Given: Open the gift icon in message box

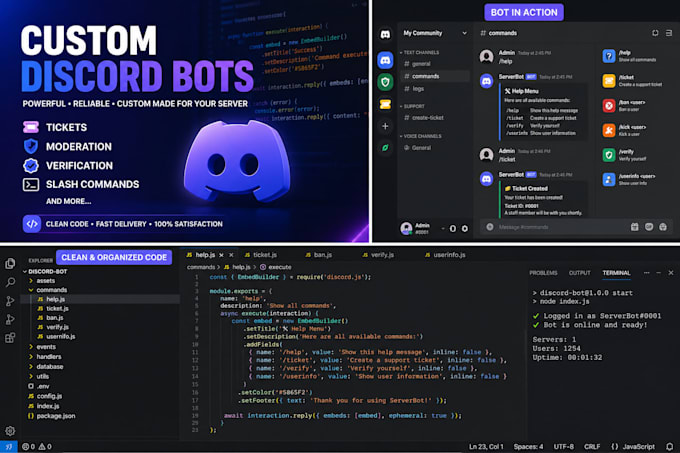Looking at the screenshot, I should [x=634, y=227].
